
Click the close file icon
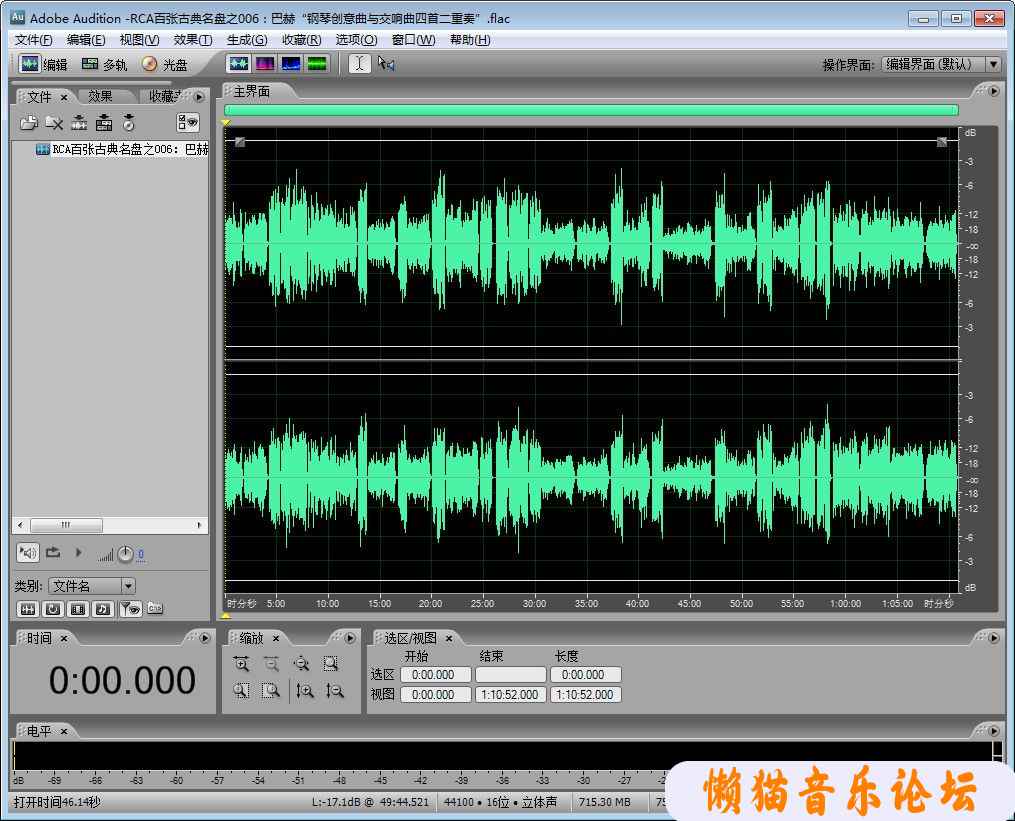54,122
